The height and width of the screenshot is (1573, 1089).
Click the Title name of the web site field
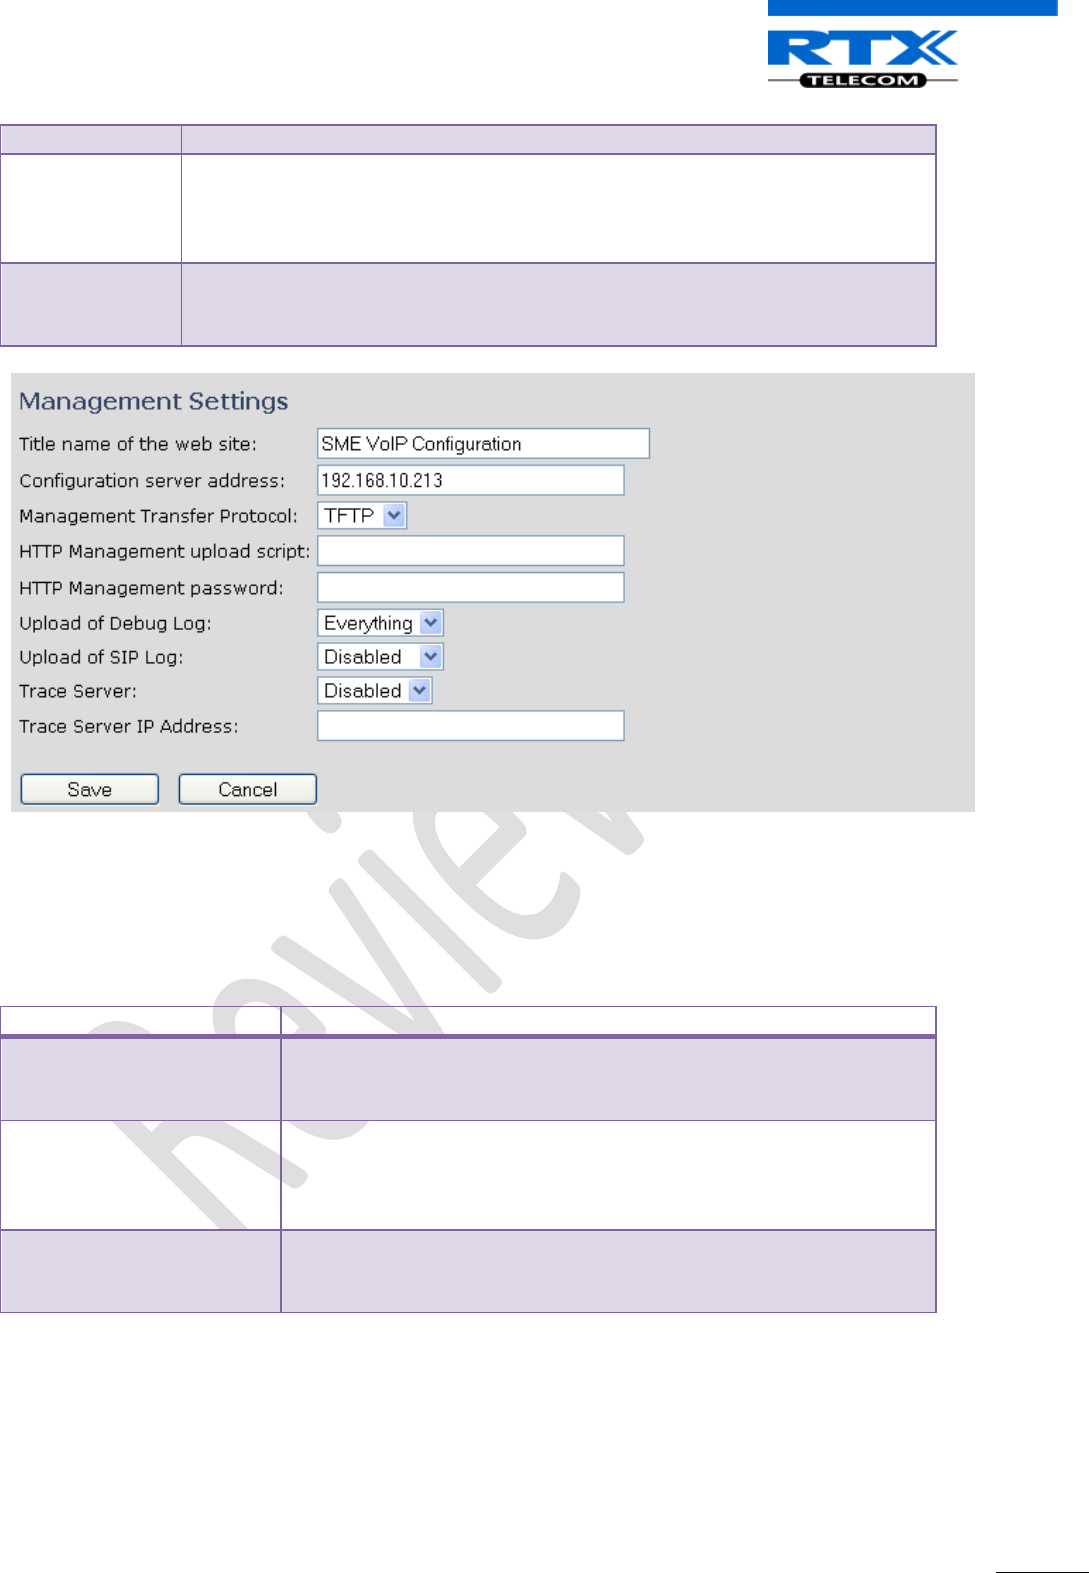484,443
